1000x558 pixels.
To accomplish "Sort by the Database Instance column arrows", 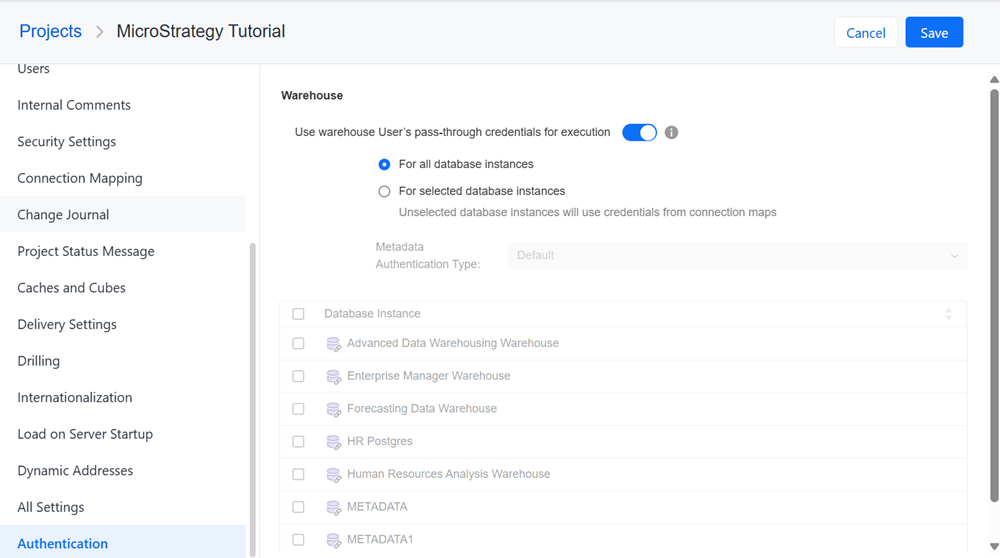I will pos(948,314).
